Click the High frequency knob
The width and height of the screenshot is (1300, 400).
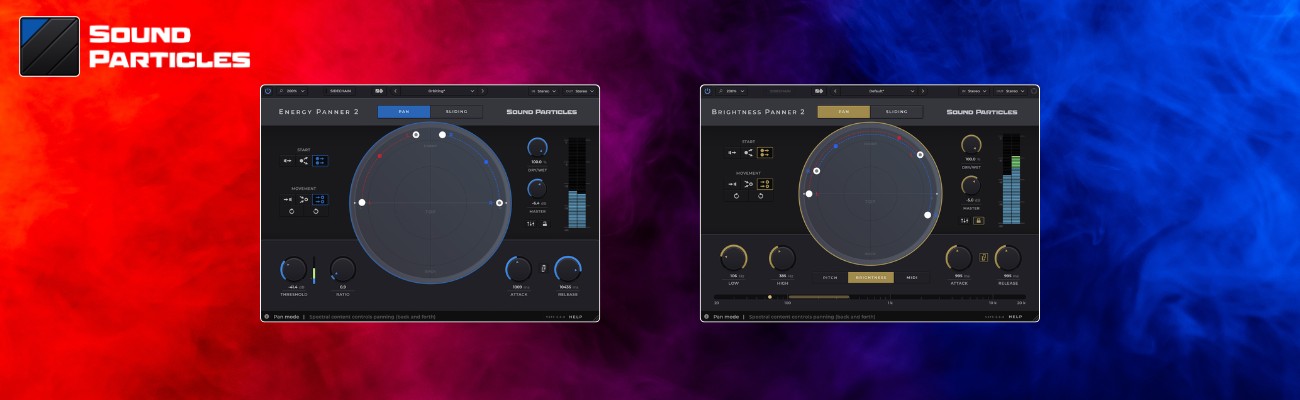pyautogui.click(x=782, y=258)
